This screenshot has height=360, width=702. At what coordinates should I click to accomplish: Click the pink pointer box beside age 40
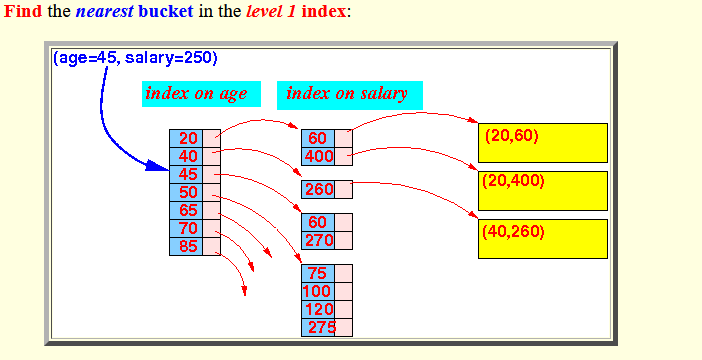point(212,156)
